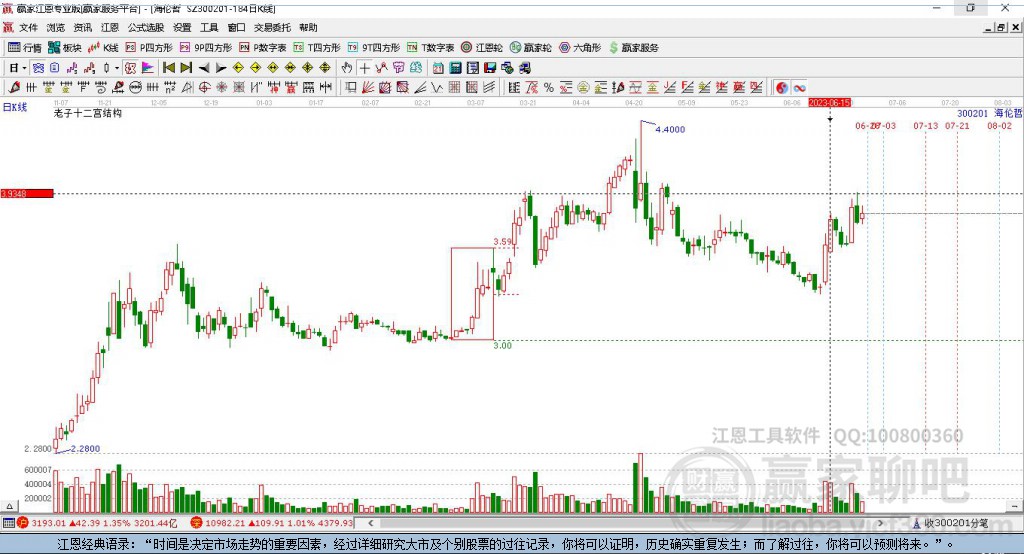Viewport: 1024px width, 554px height.
Task: Click the 10982.21 Shenzhen index status entry
Action: tap(272, 523)
